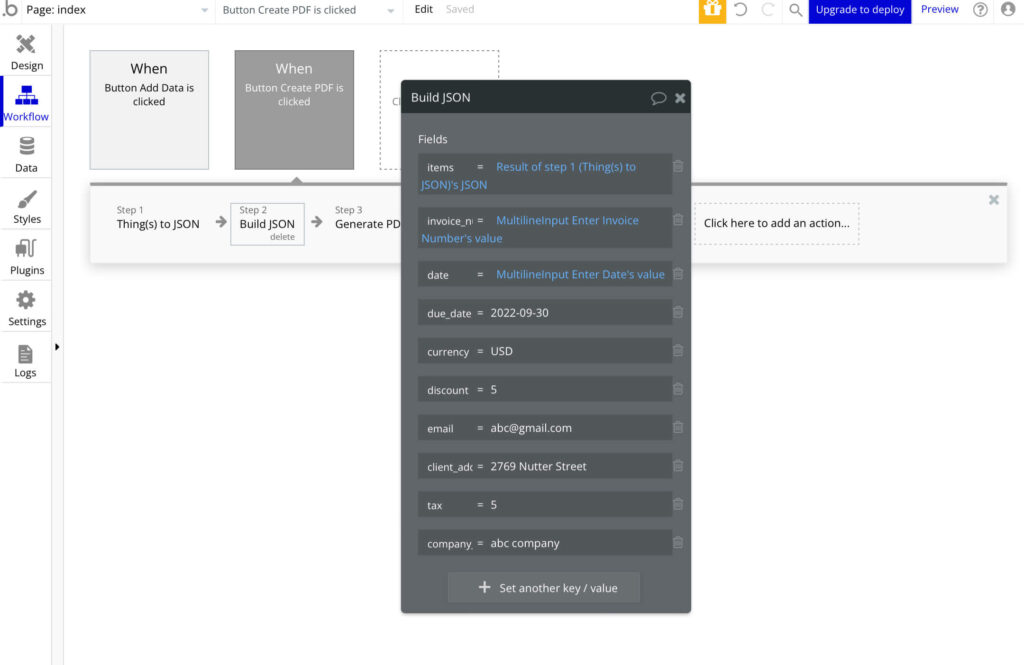Screen dimensions: 1024x665
Task: Open the comment bubble in Build JSON
Action: click(x=658, y=98)
